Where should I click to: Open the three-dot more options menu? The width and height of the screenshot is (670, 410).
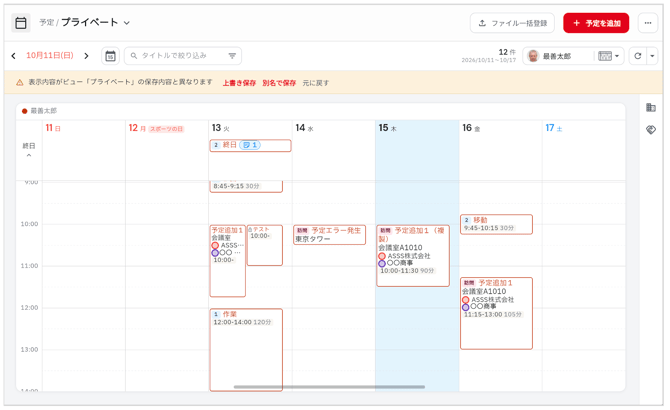(x=648, y=23)
